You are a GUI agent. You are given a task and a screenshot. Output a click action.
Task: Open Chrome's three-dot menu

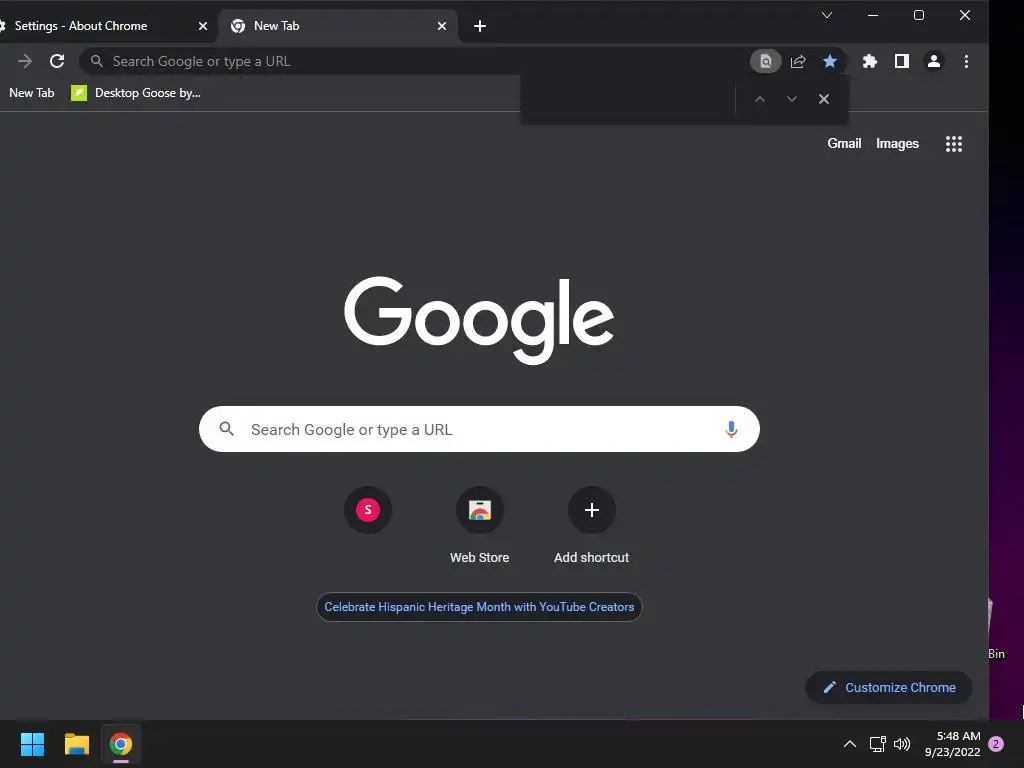click(x=966, y=61)
